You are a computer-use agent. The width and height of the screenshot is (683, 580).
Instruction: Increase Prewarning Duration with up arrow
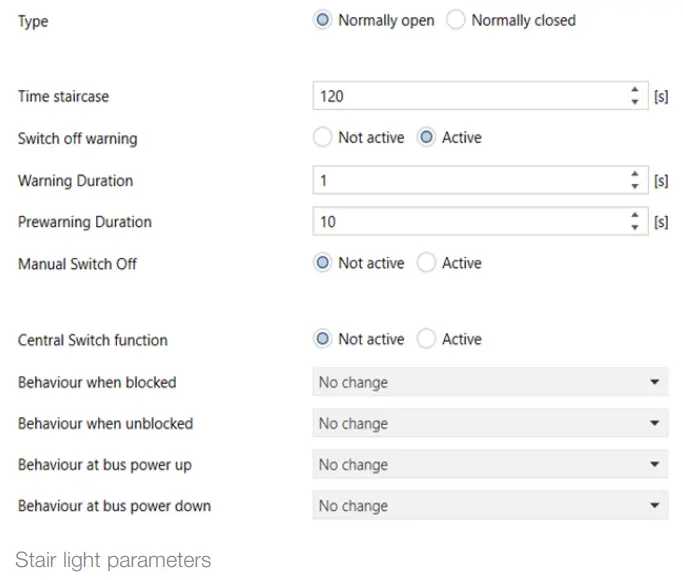click(x=634, y=216)
